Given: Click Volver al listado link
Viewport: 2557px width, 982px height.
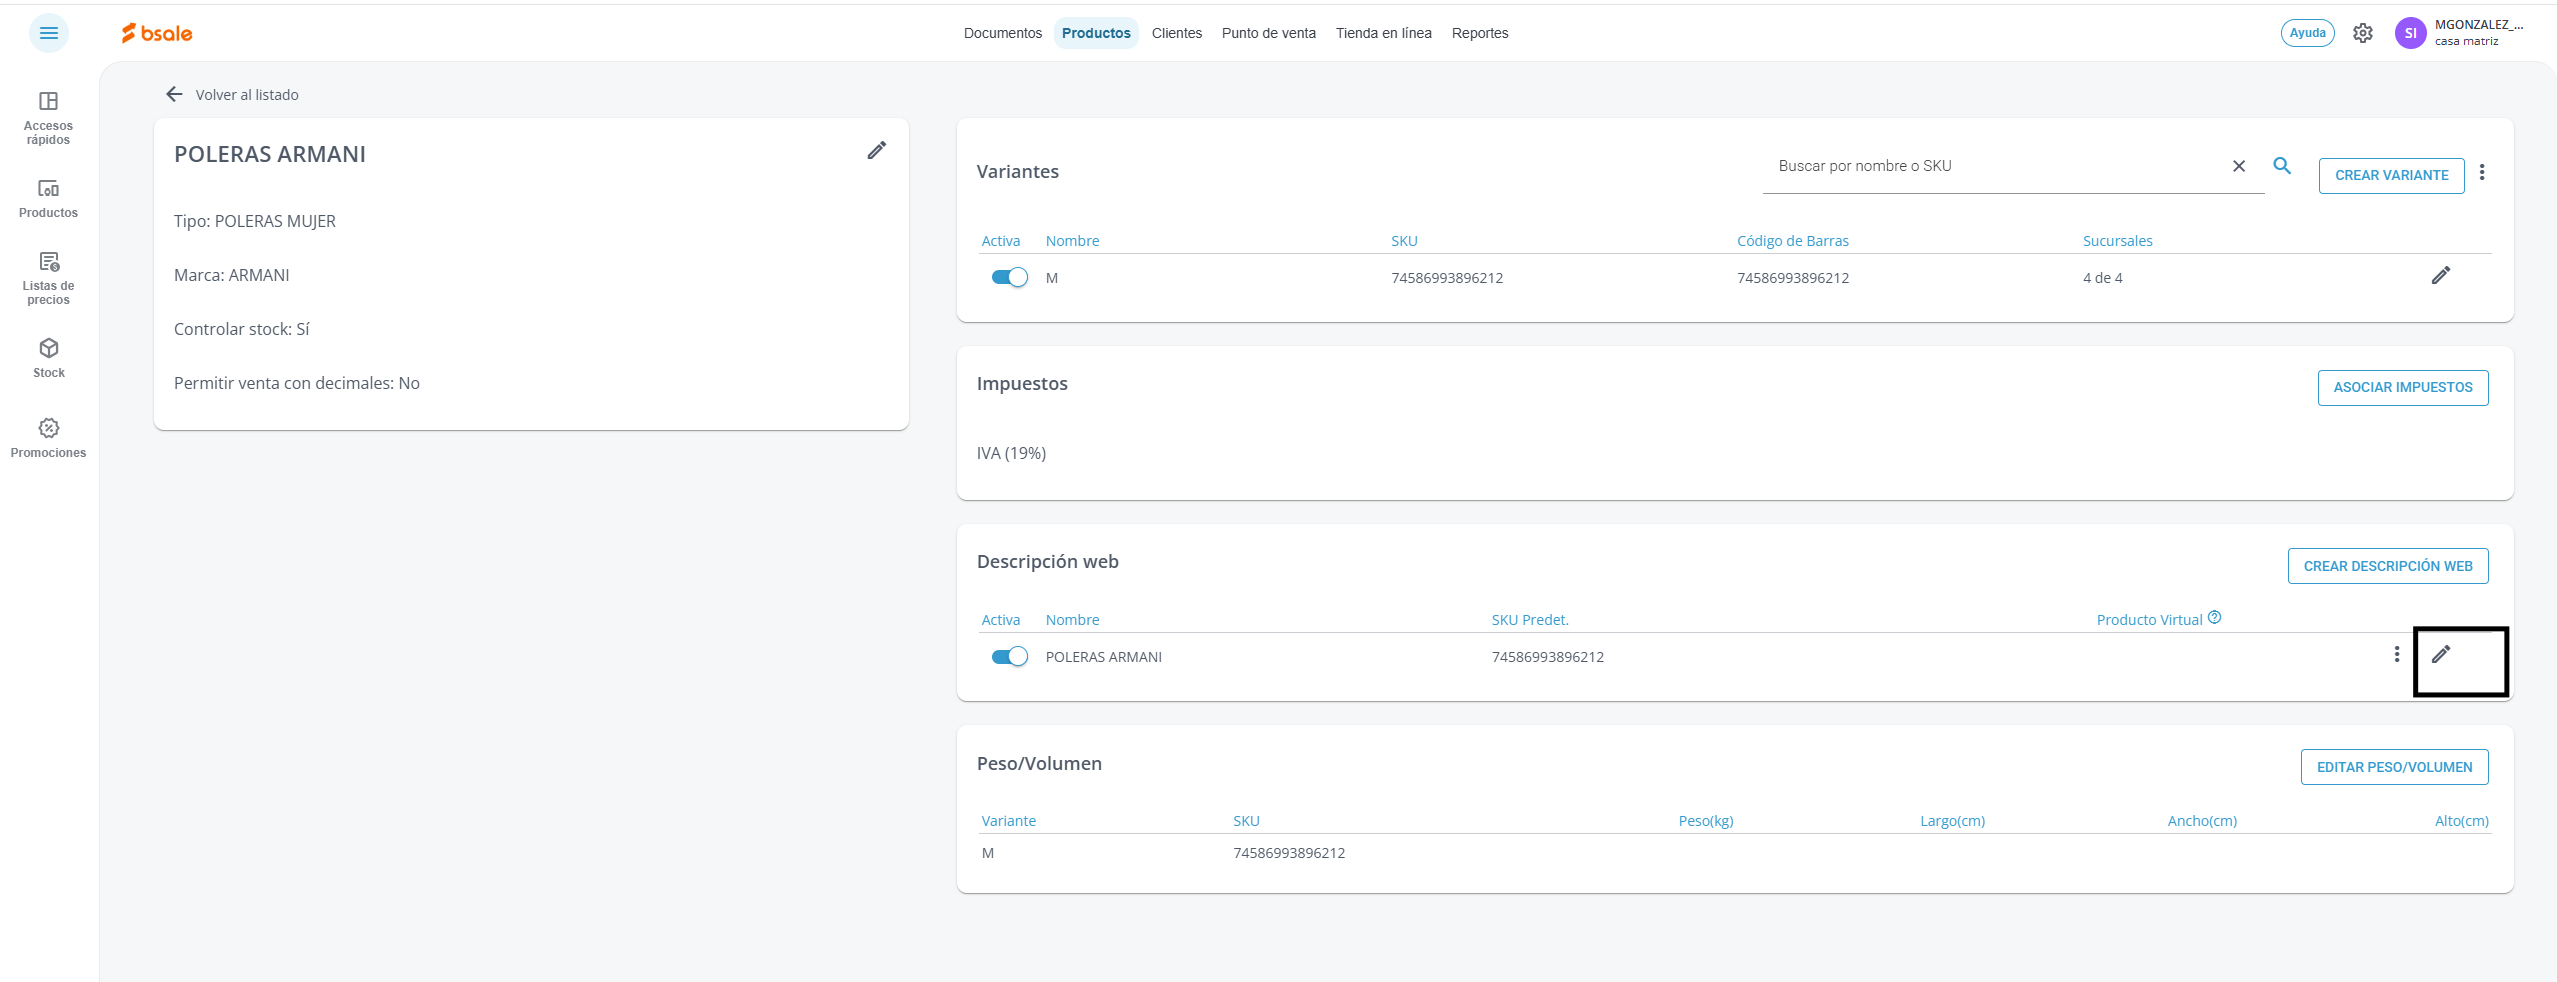Looking at the screenshot, I should (x=247, y=95).
